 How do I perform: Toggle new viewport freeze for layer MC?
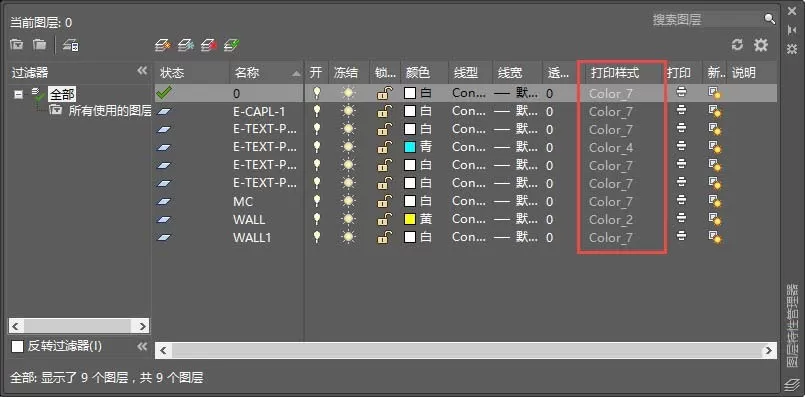click(715, 201)
